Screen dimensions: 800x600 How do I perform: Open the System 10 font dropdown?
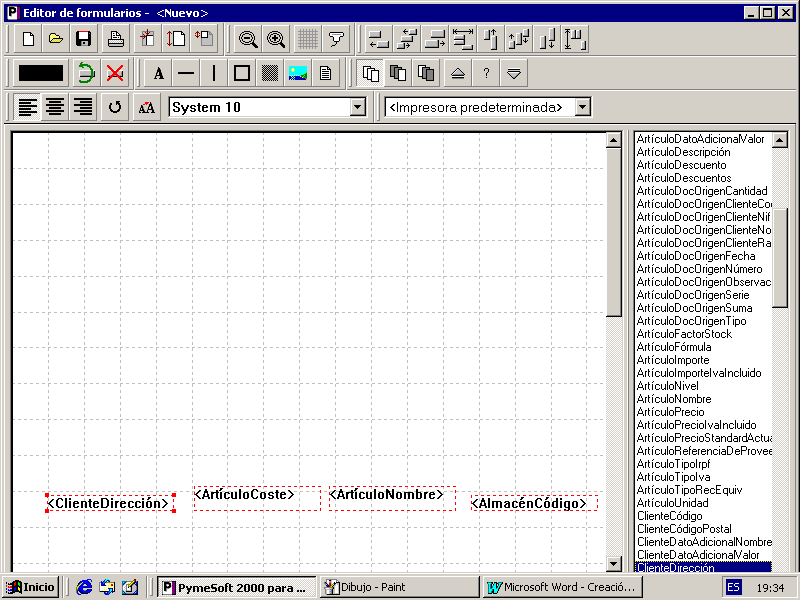pyautogui.click(x=358, y=107)
